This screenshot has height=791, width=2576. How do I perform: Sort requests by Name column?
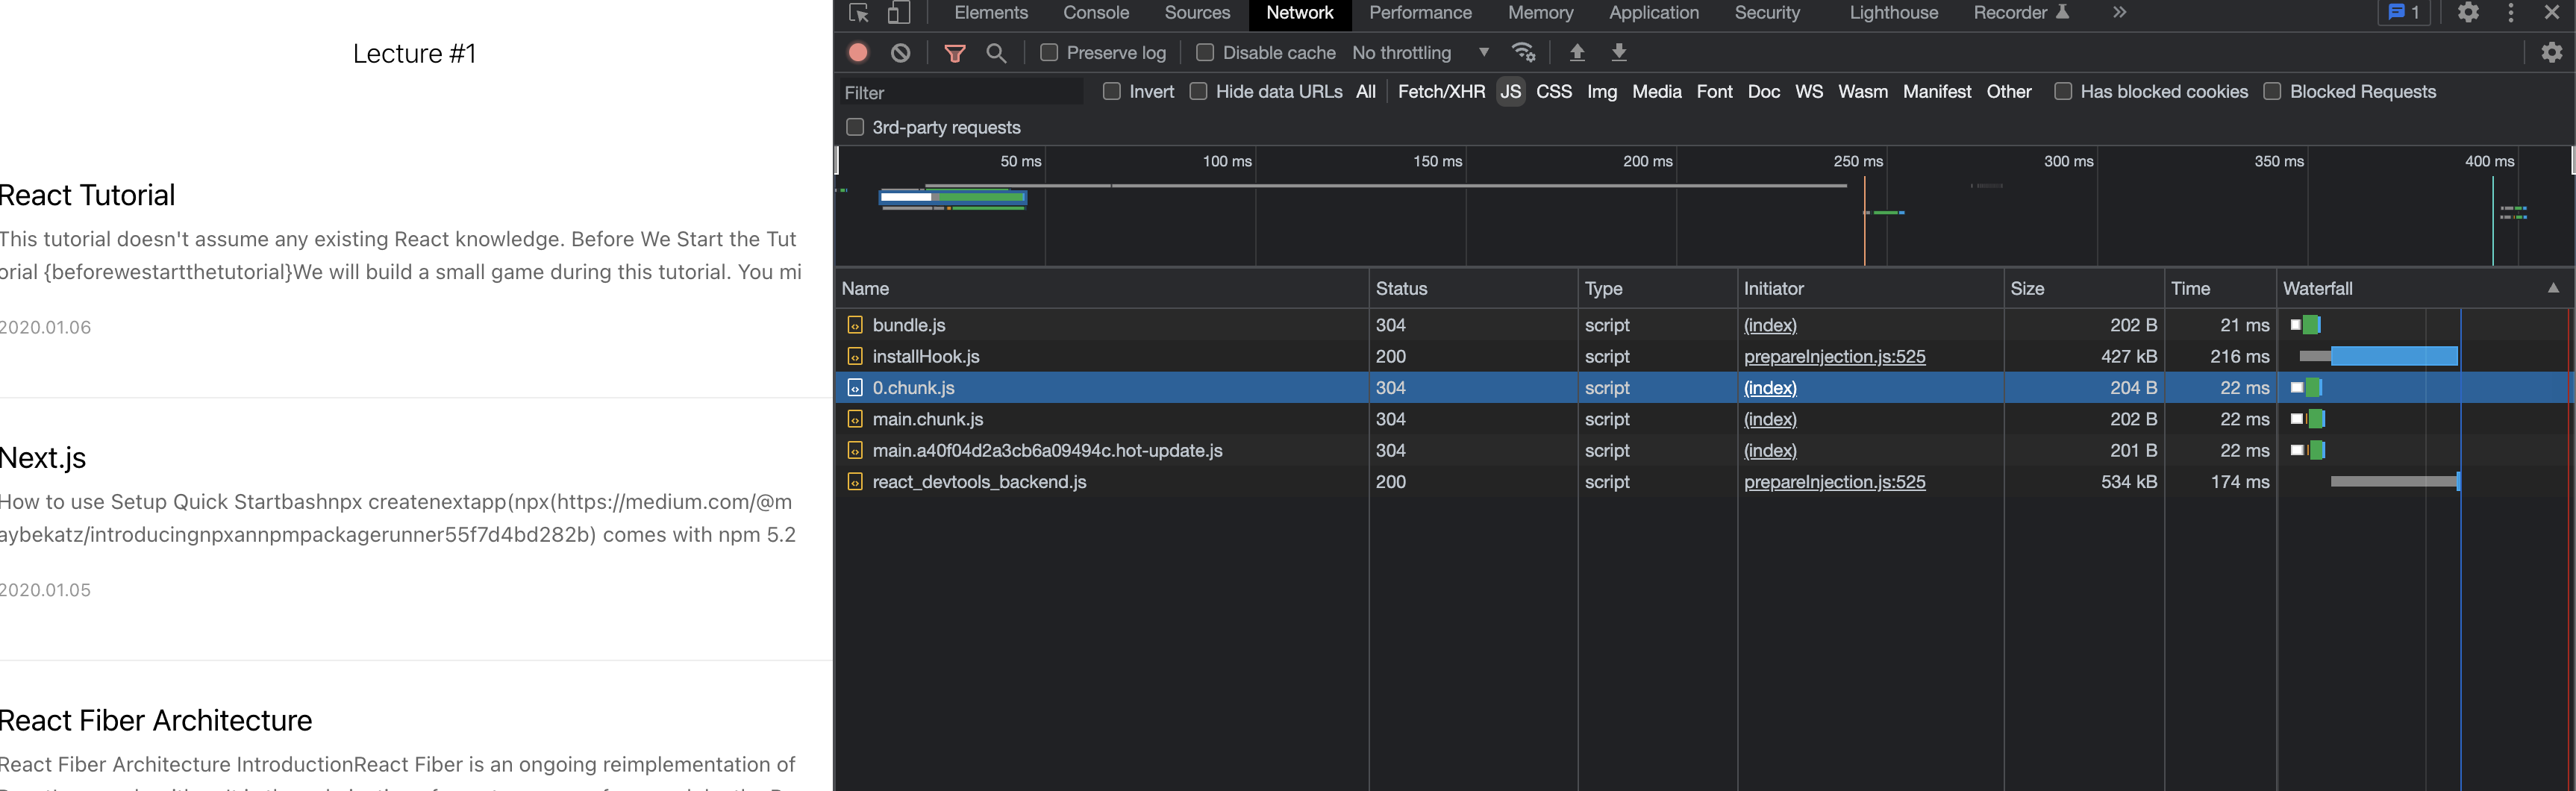point(1102,288)
